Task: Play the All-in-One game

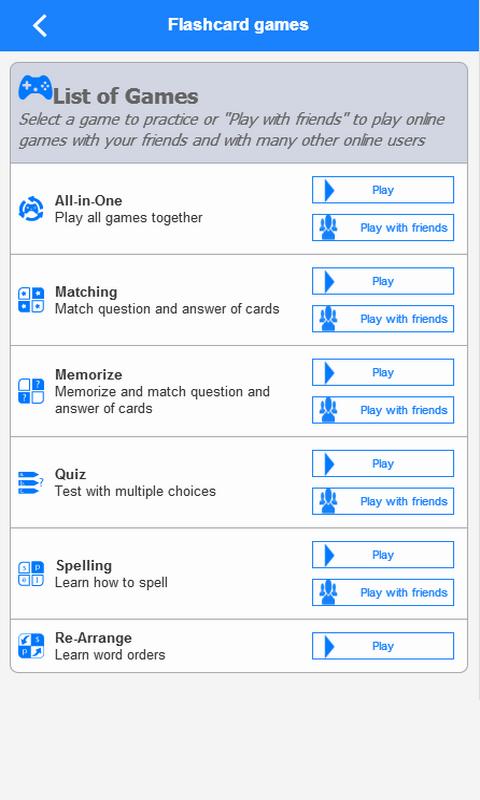Action: click(x=383, y=190)
